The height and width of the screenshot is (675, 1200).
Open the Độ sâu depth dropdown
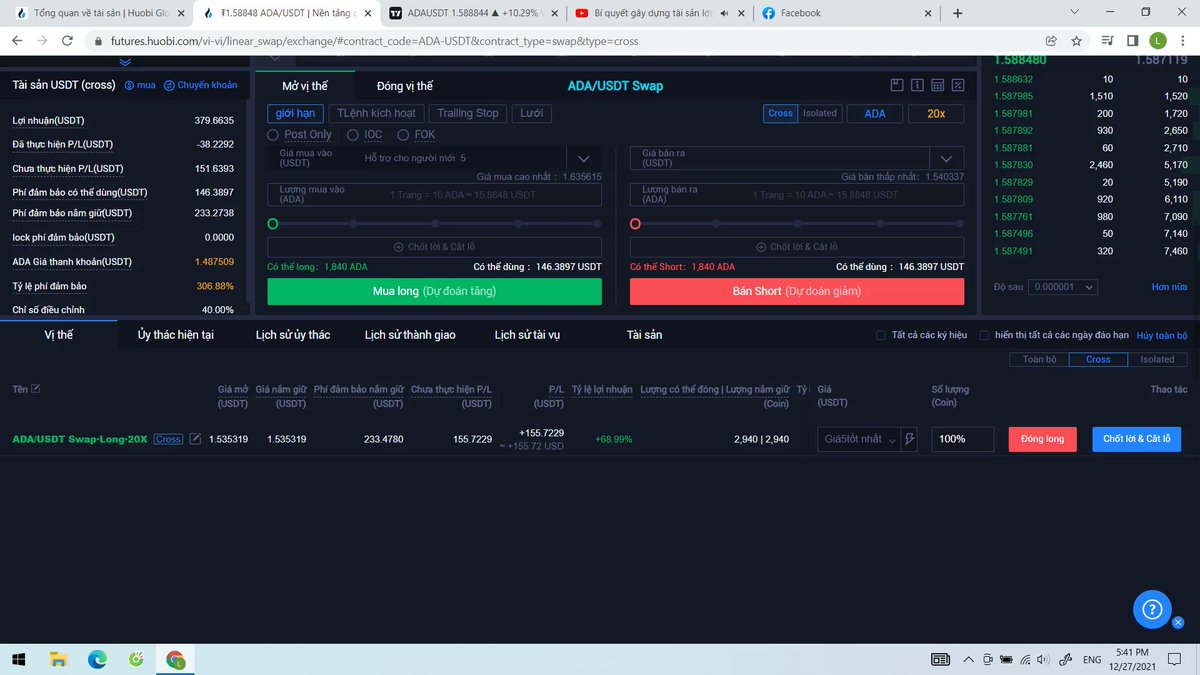point(1063,287)
